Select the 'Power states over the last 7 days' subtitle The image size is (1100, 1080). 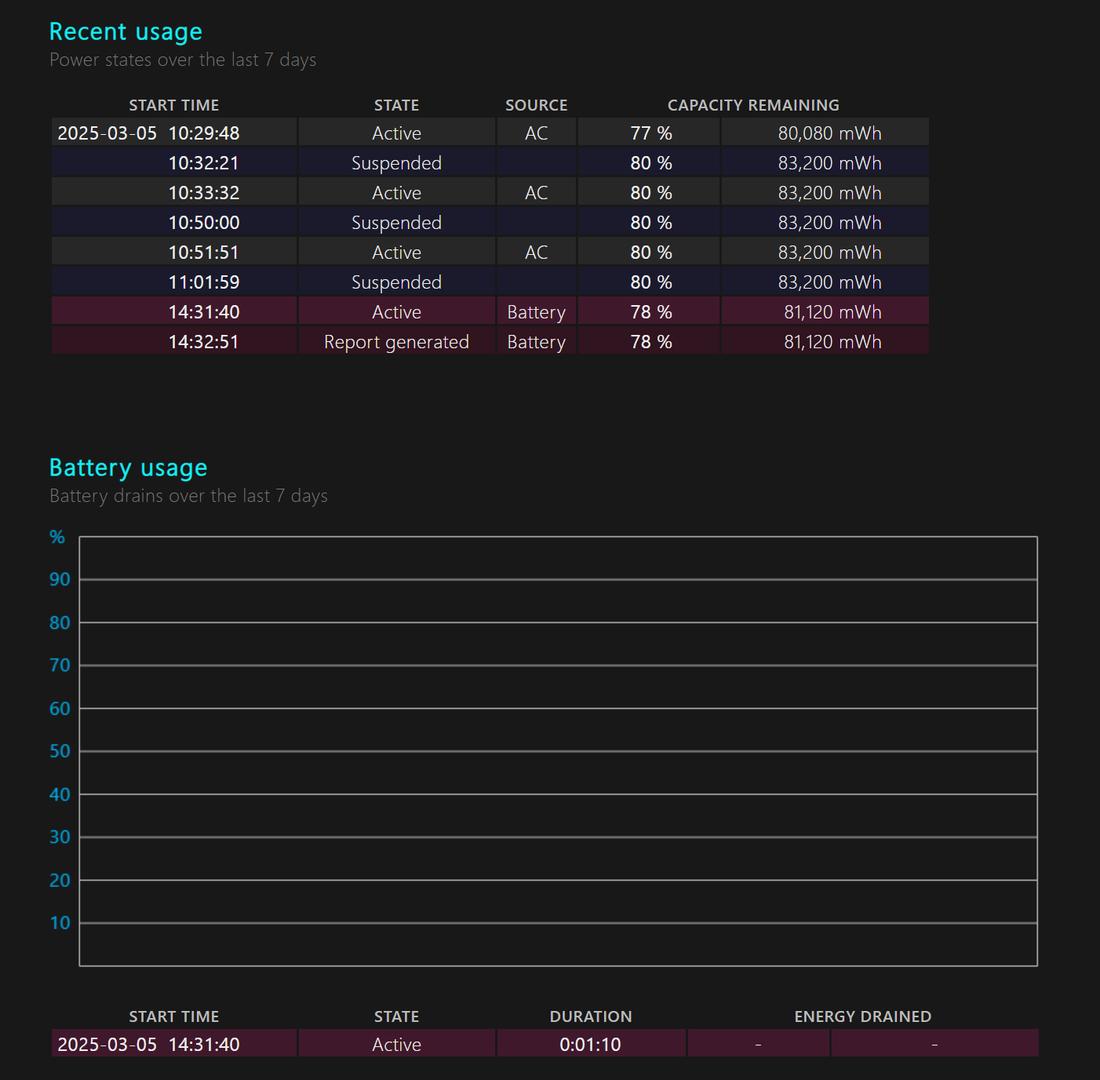tap(182, 60)
